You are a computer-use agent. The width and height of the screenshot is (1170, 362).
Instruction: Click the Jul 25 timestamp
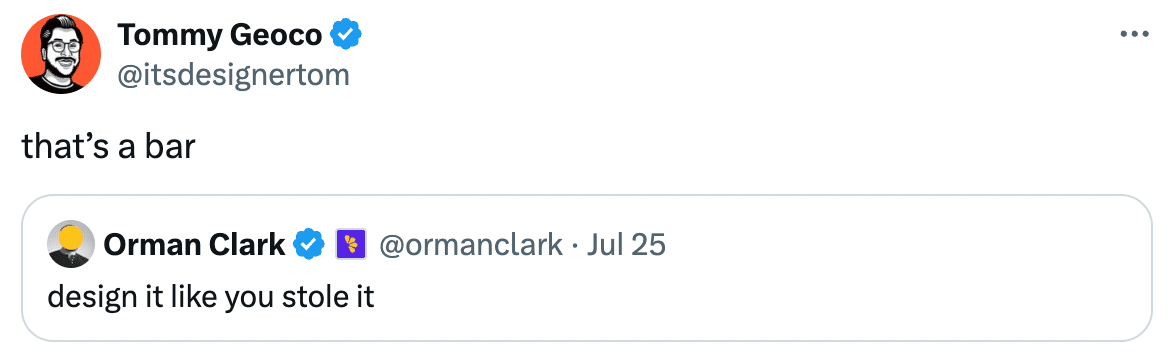(623, 244)
